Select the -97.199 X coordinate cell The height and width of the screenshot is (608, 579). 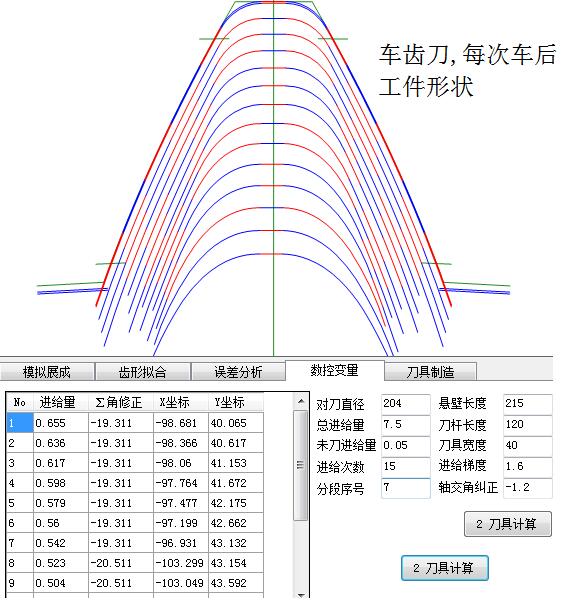(x=181, y=523)
